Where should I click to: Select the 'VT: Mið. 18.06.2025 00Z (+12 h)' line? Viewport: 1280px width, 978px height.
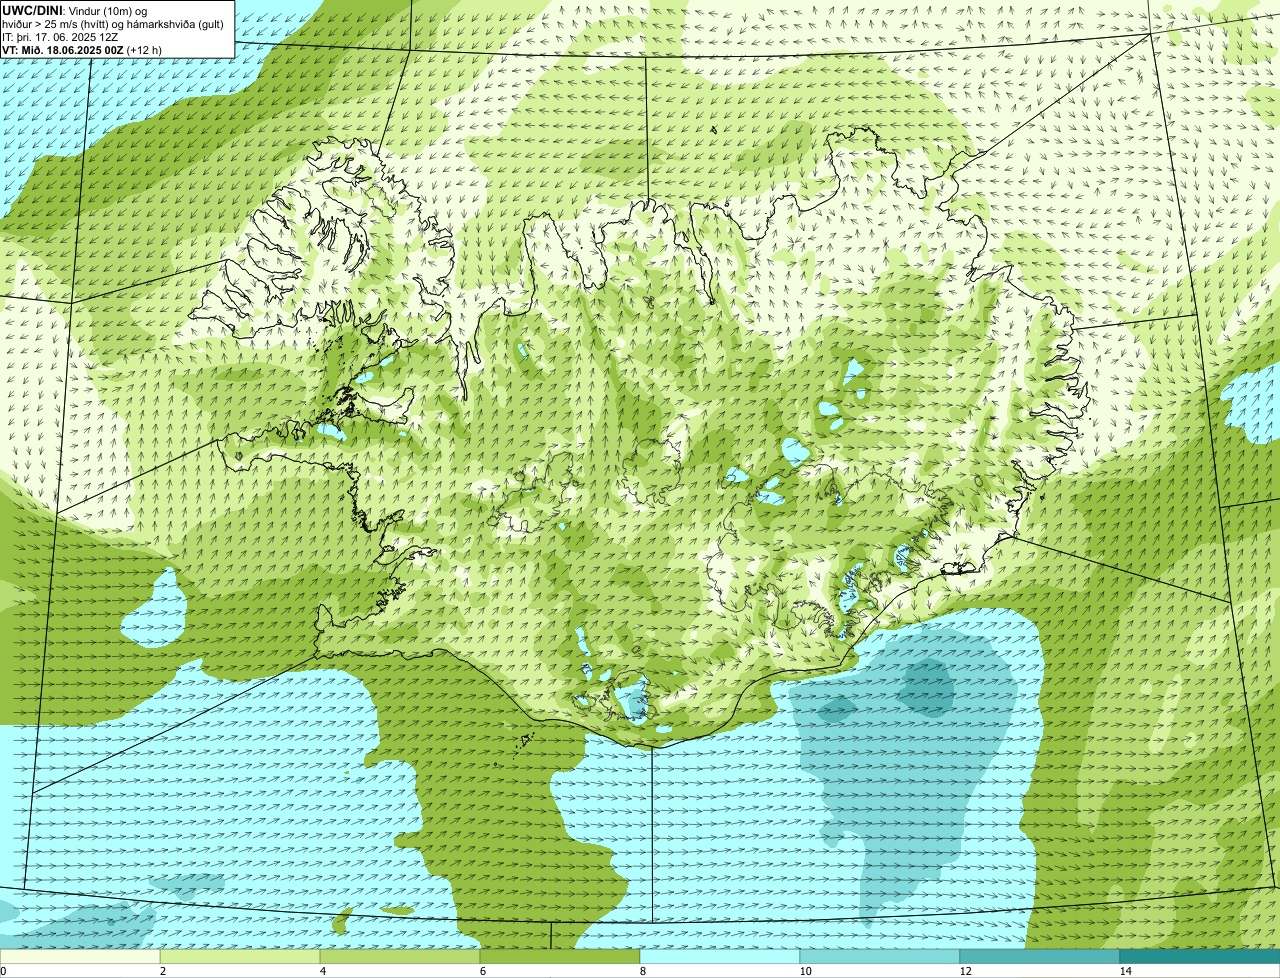(82, 49)
